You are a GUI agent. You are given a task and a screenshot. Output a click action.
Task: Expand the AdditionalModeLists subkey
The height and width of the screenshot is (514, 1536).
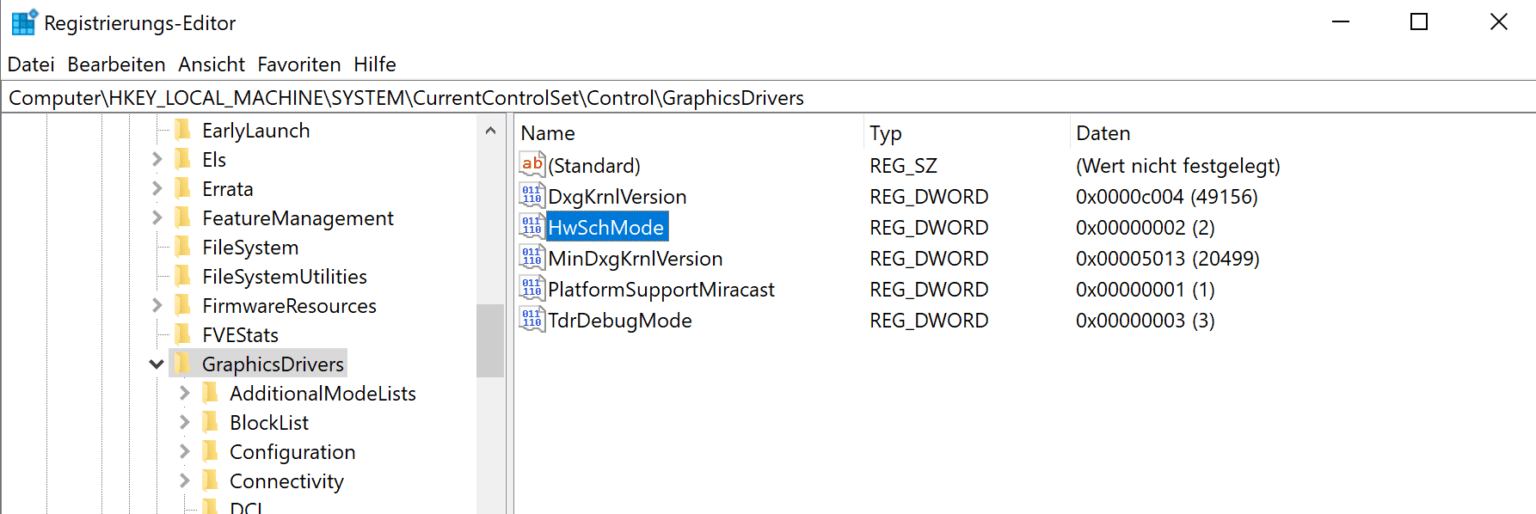184,393
